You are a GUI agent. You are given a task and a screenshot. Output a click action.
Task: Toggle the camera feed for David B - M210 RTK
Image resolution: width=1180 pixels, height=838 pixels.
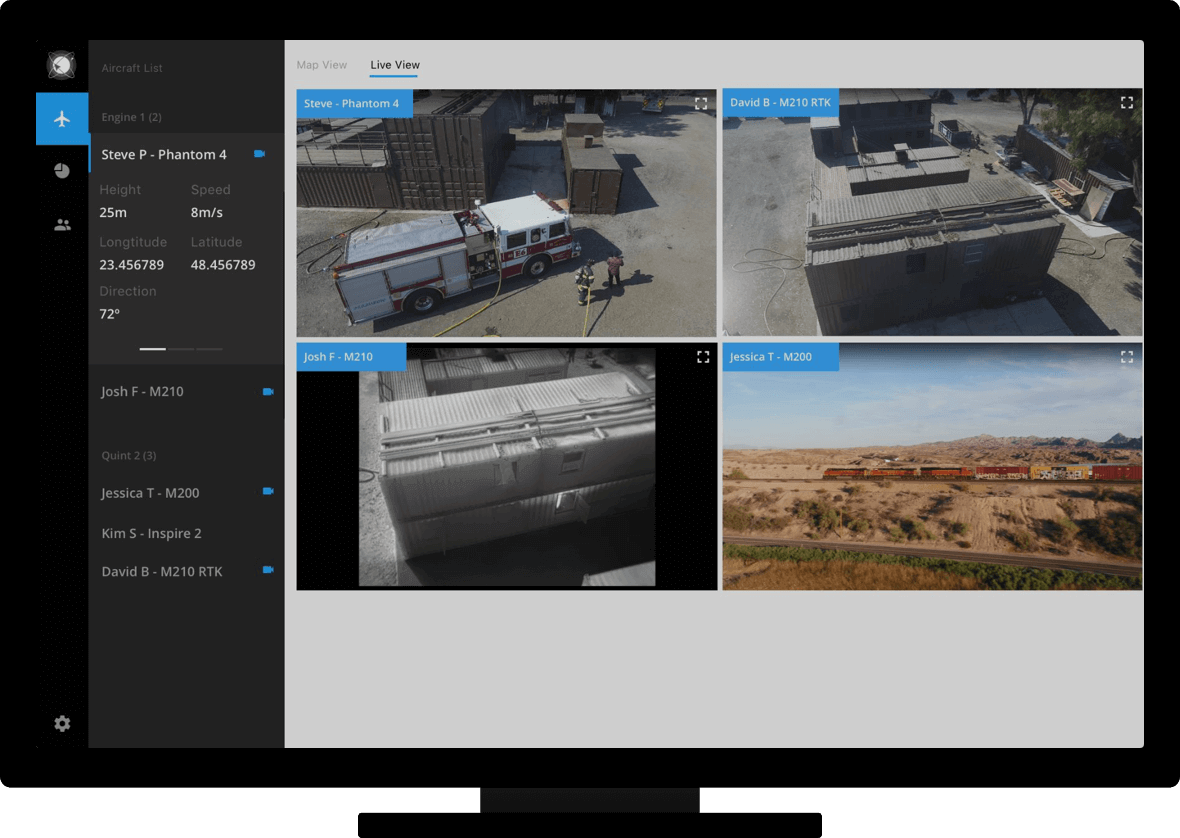click(268, 570)
